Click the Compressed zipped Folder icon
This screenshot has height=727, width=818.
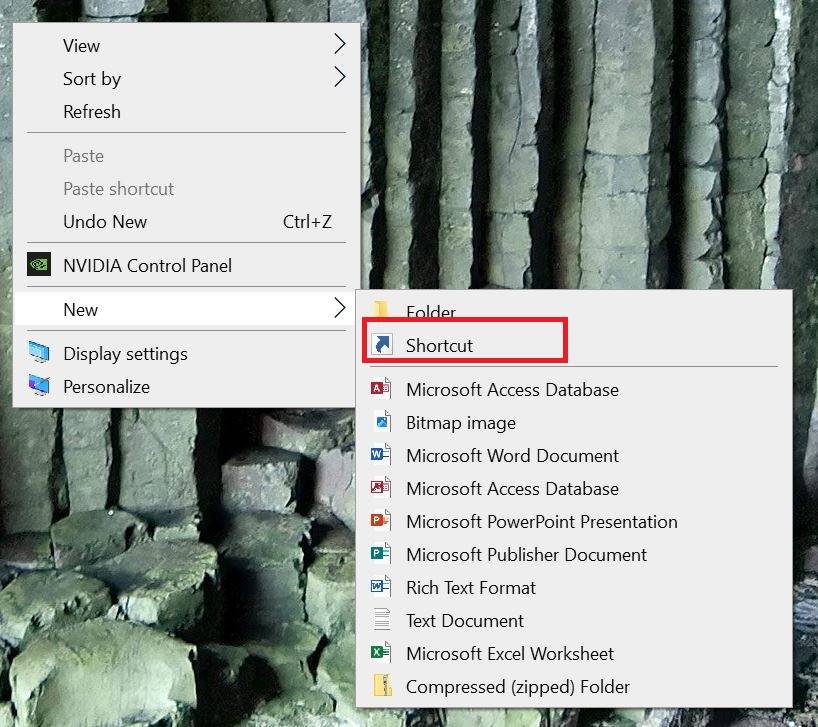click(x=381, y=687)
